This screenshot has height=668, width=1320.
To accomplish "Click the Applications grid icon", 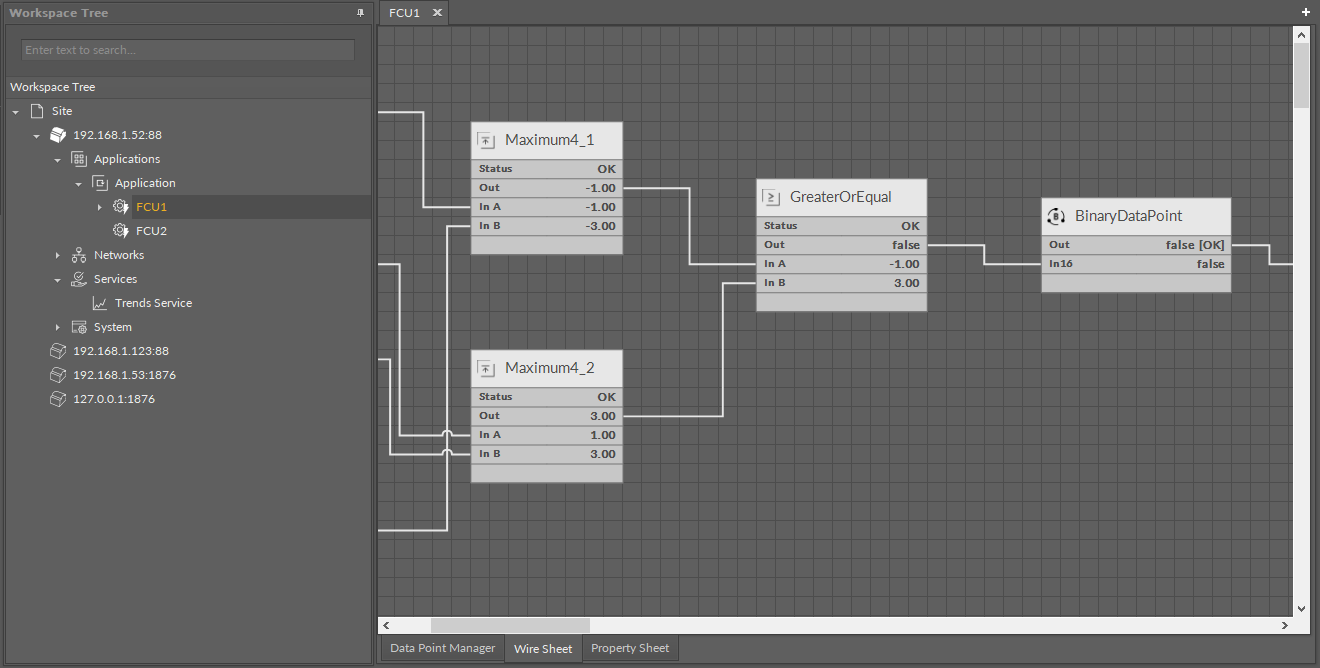I will 78,158.
